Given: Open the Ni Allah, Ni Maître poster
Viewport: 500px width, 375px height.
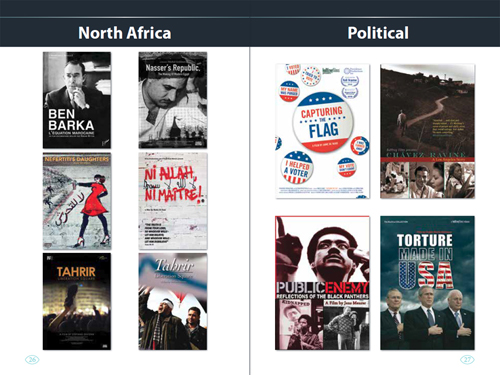Looking at the screenshot, I should pyautogui.click(x=173, y=201).
